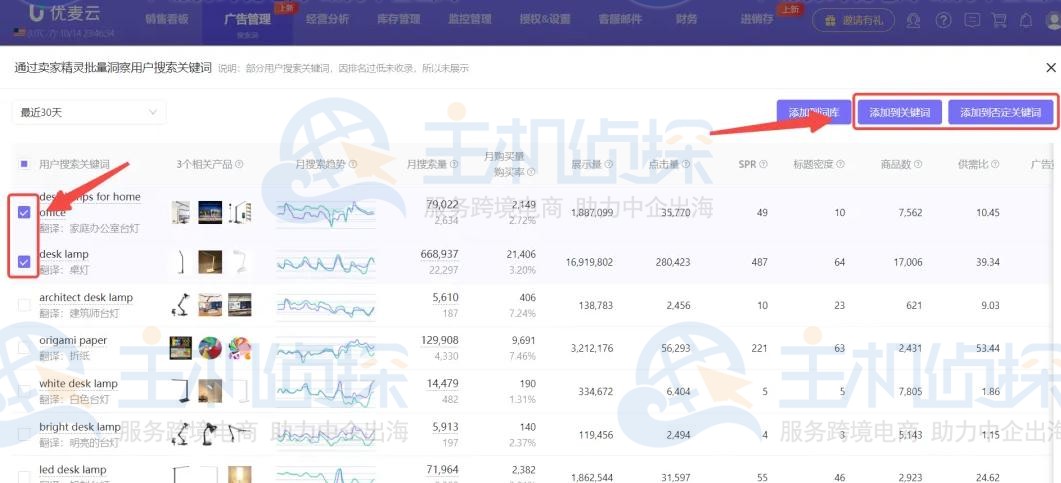Click help icon next to 商品数
1061x483 pixels.
point(918,164)
